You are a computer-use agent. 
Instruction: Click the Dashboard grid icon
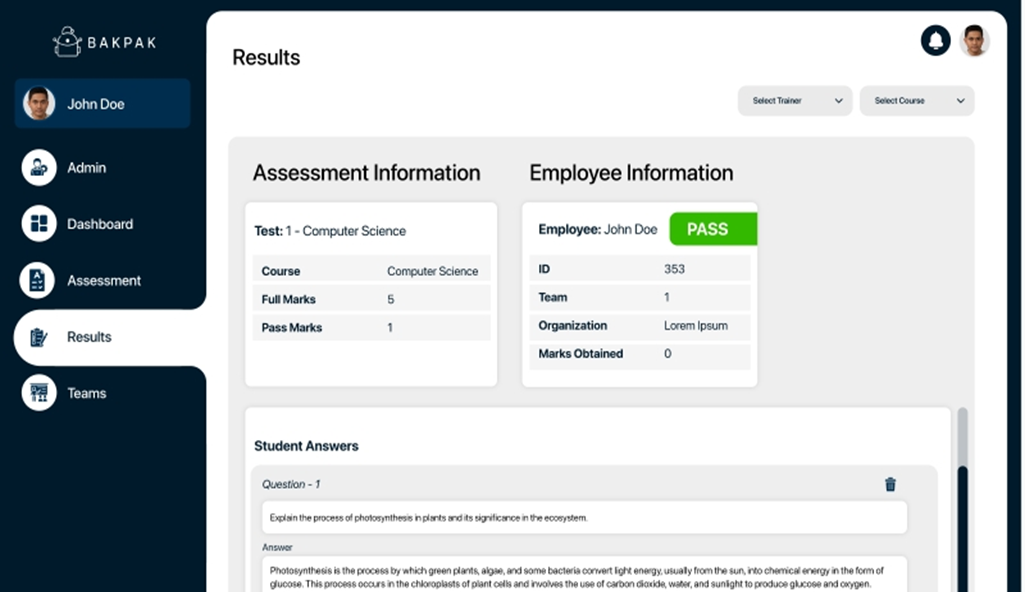pyautogui.click(x=39, y=224)
